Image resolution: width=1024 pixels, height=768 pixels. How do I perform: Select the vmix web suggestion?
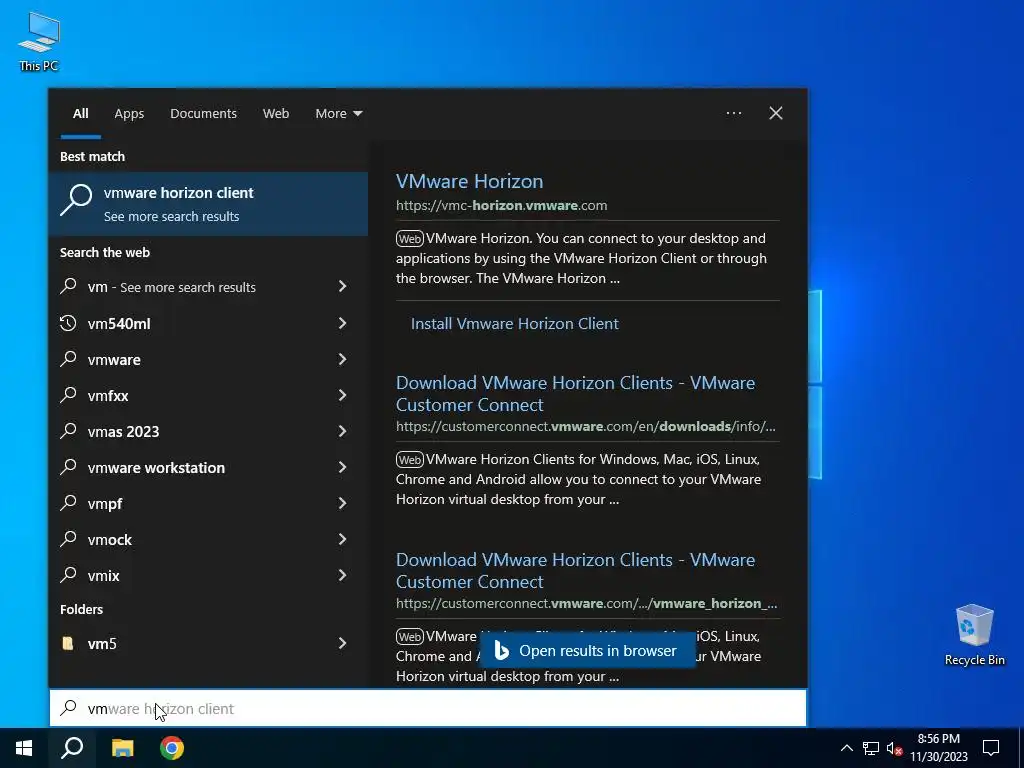coord(208,575)
